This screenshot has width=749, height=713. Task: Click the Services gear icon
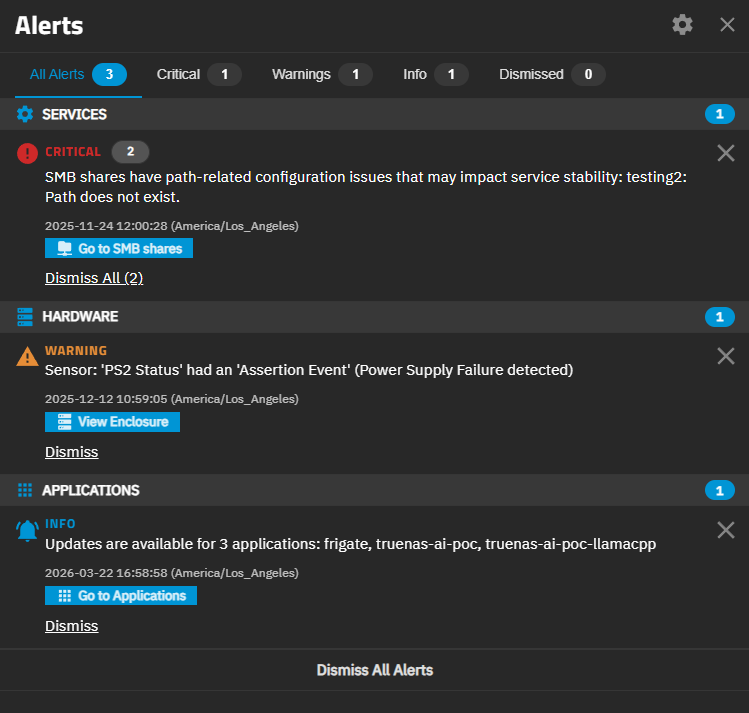coord(25,114)
